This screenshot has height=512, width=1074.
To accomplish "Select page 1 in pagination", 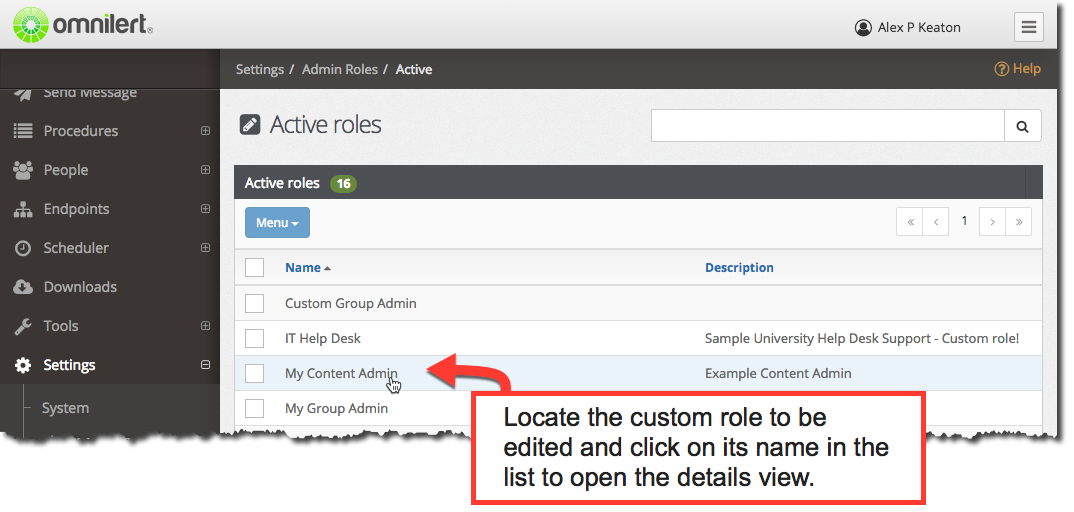I will tap(964, 222).
